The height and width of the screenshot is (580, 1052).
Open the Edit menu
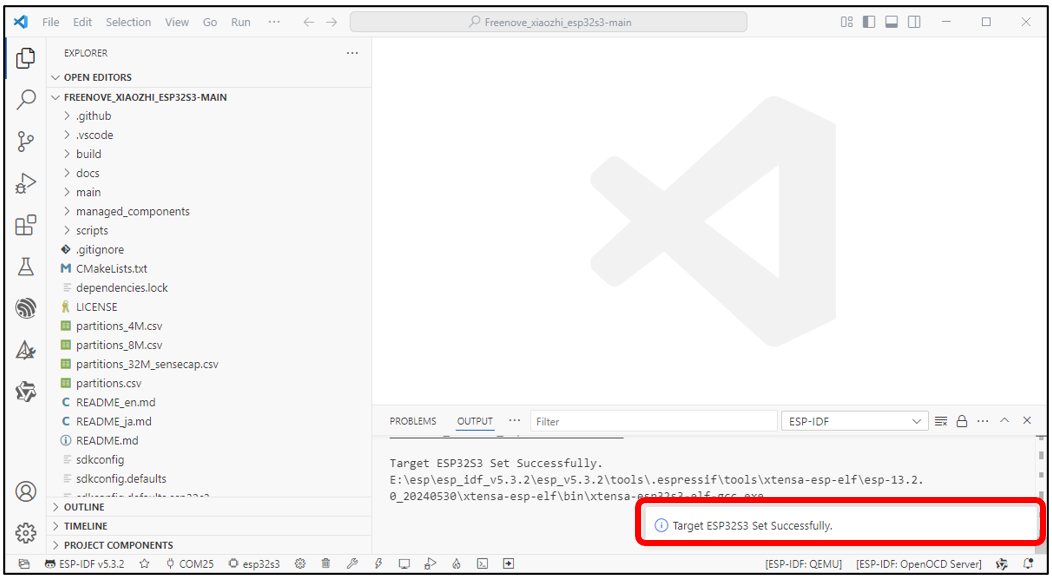[x=83, y=22]
